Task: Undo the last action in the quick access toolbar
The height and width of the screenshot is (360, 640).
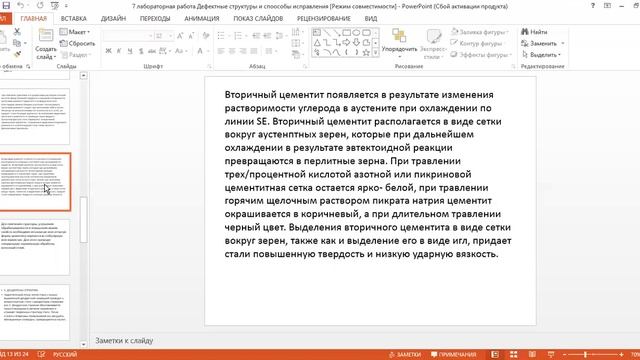Action: [x=20, y=6]
